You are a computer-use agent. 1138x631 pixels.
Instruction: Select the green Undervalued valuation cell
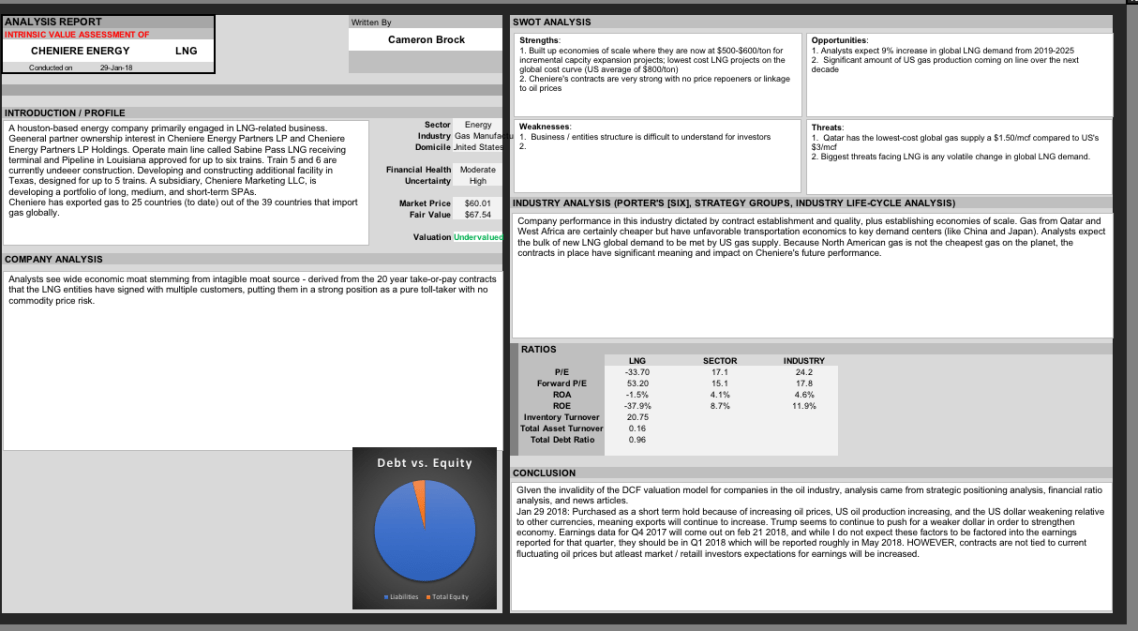478,237
